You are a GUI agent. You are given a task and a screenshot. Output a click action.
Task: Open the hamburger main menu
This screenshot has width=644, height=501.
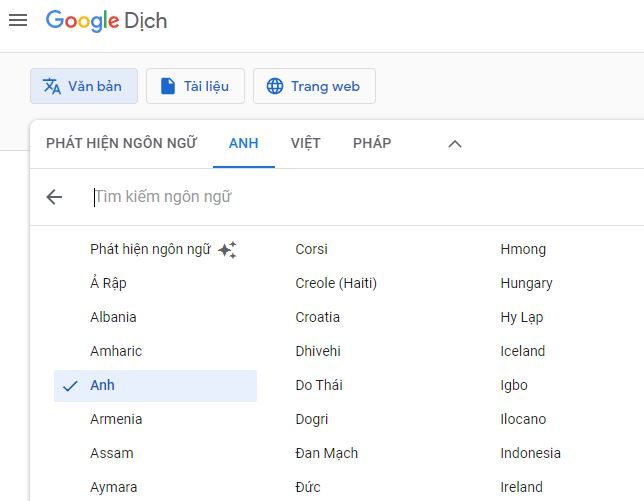(x=17, y=20)
